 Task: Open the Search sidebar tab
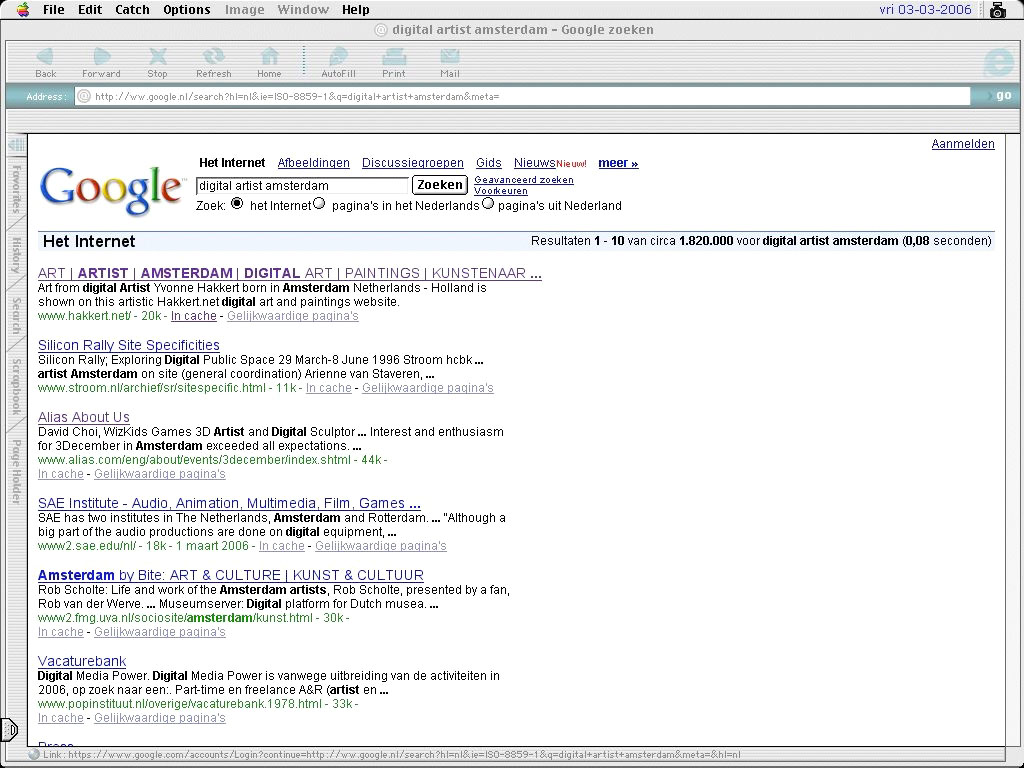point(16,315)
